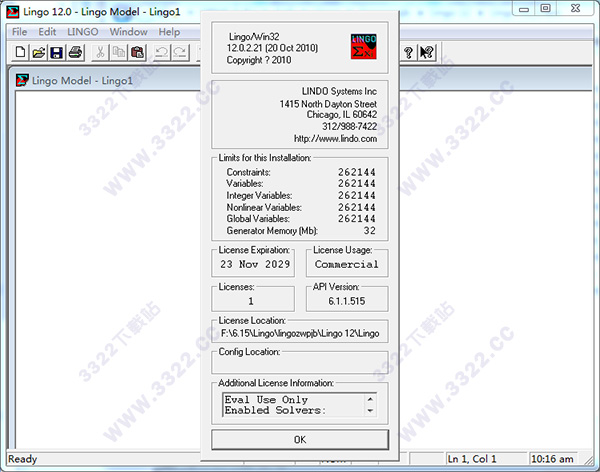Screen dimensions: 600x472
Task: Click the generator memory value 32
Action: [370, 230]
